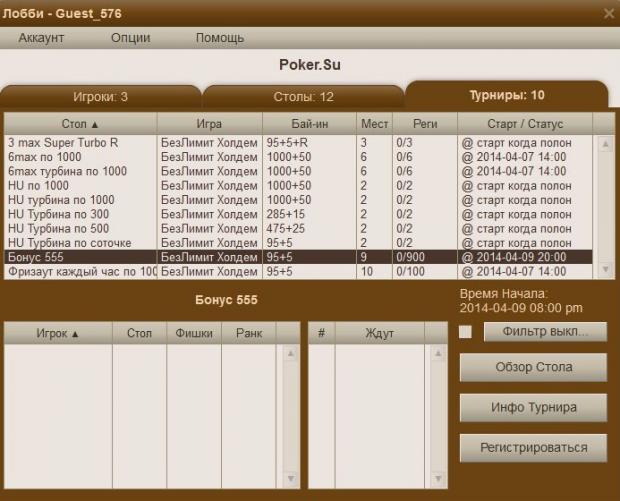
Task: Toggle the filter checkbox next to Фильтр выкл
Action: click(x=465, y=332)
